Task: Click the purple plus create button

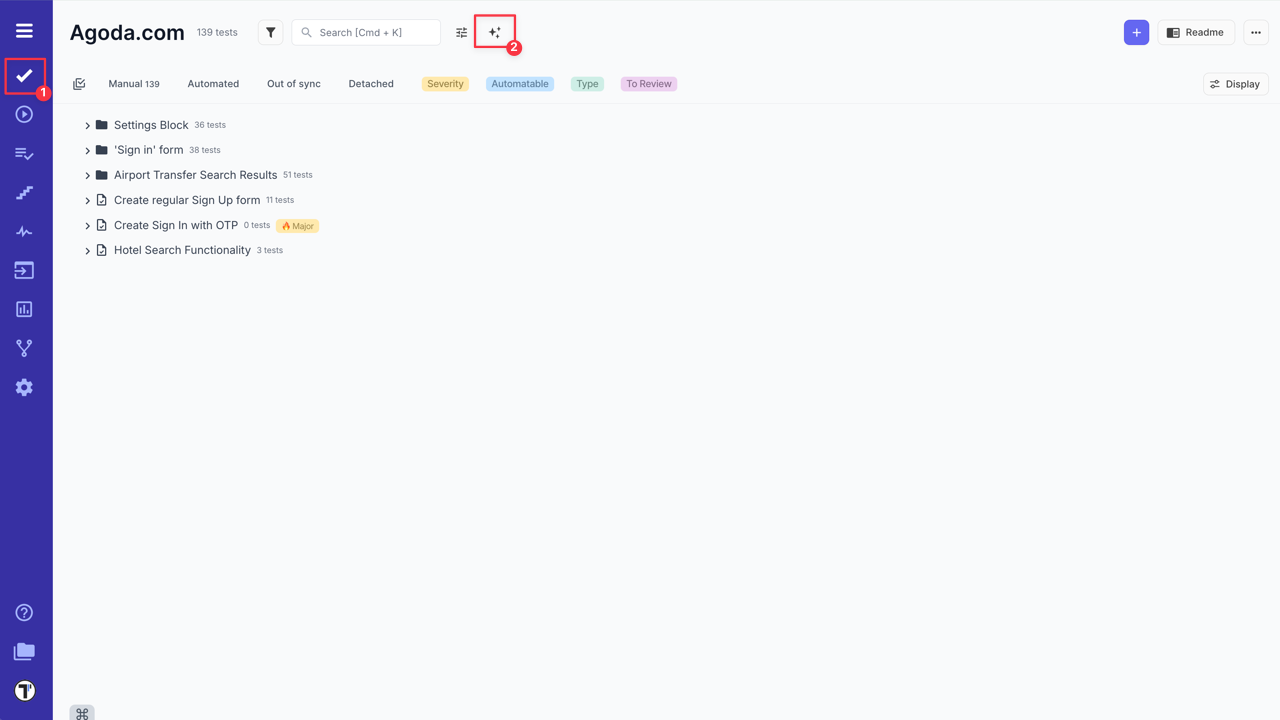Action: [1136, 32]
